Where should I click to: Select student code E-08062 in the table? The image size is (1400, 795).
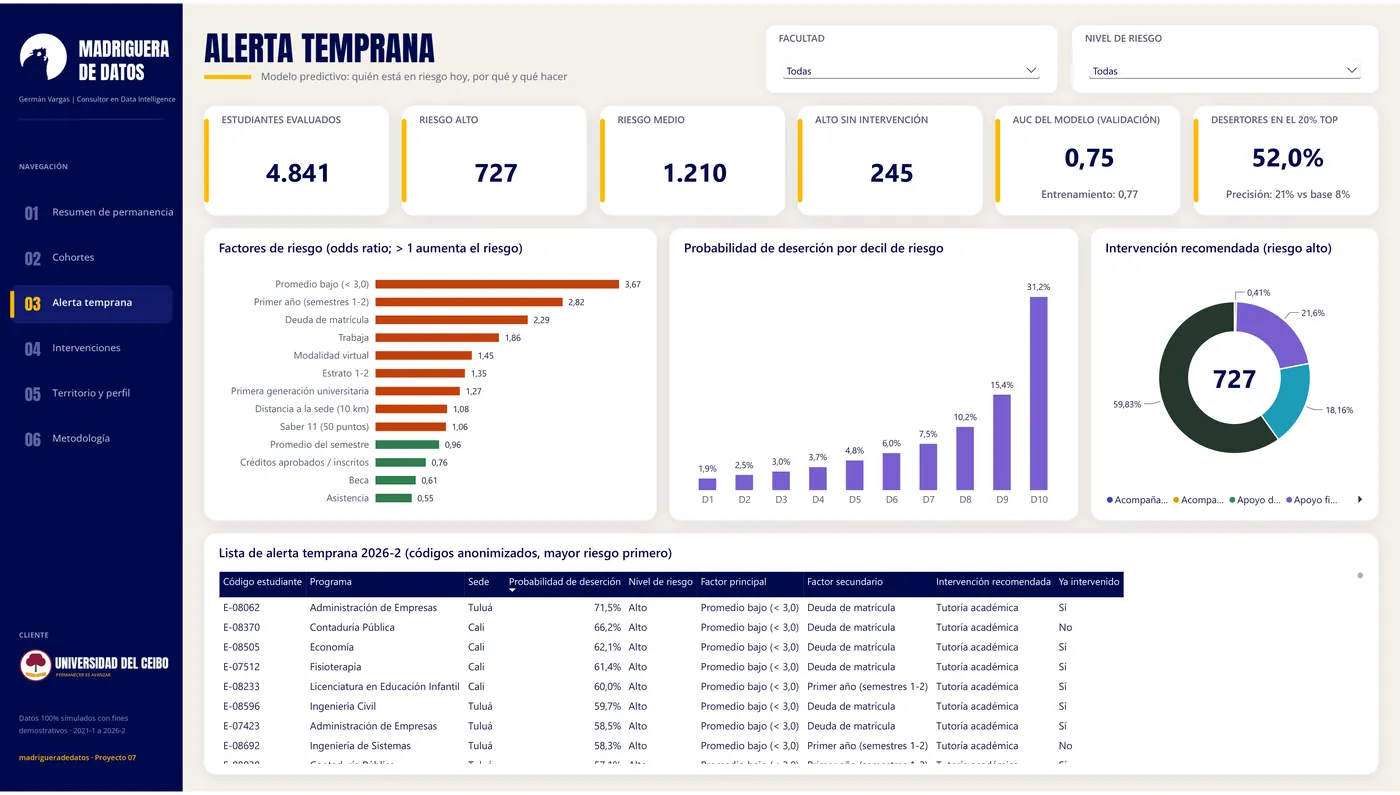click(241, 607)
